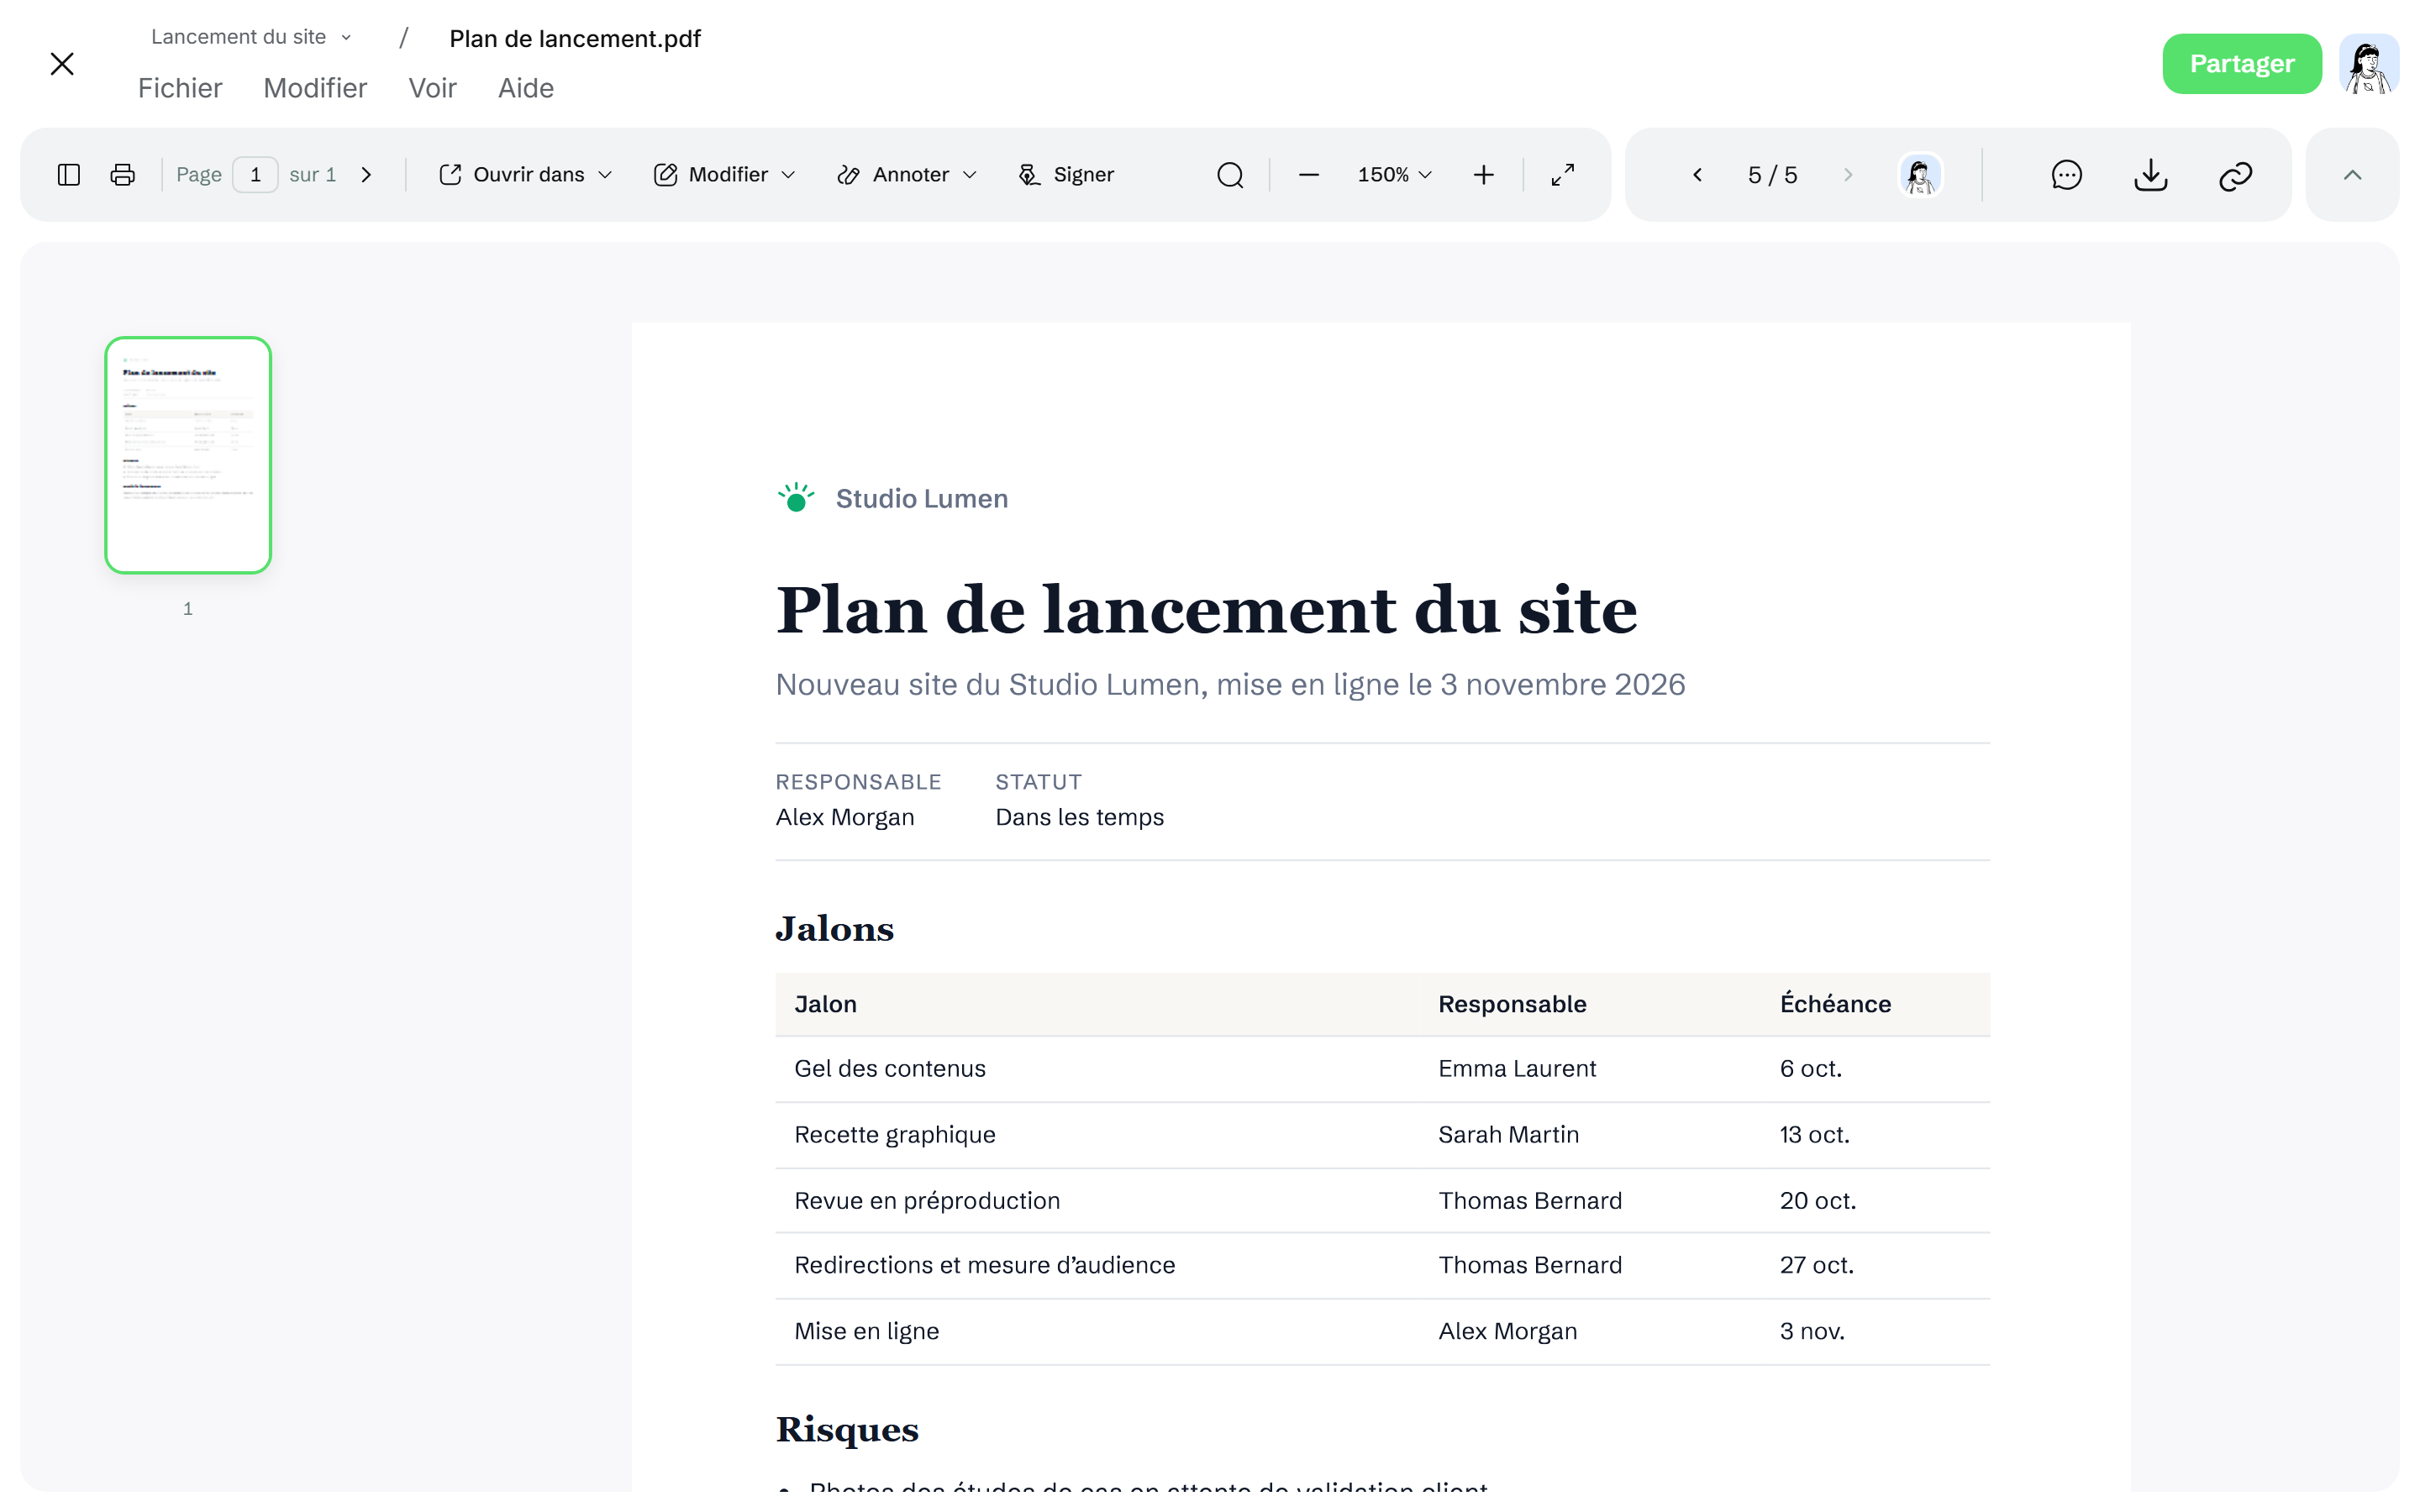2420x1512 pixels.
Task: Expand the Modifier toolbar dropdown
Action: tap(725, 175)
